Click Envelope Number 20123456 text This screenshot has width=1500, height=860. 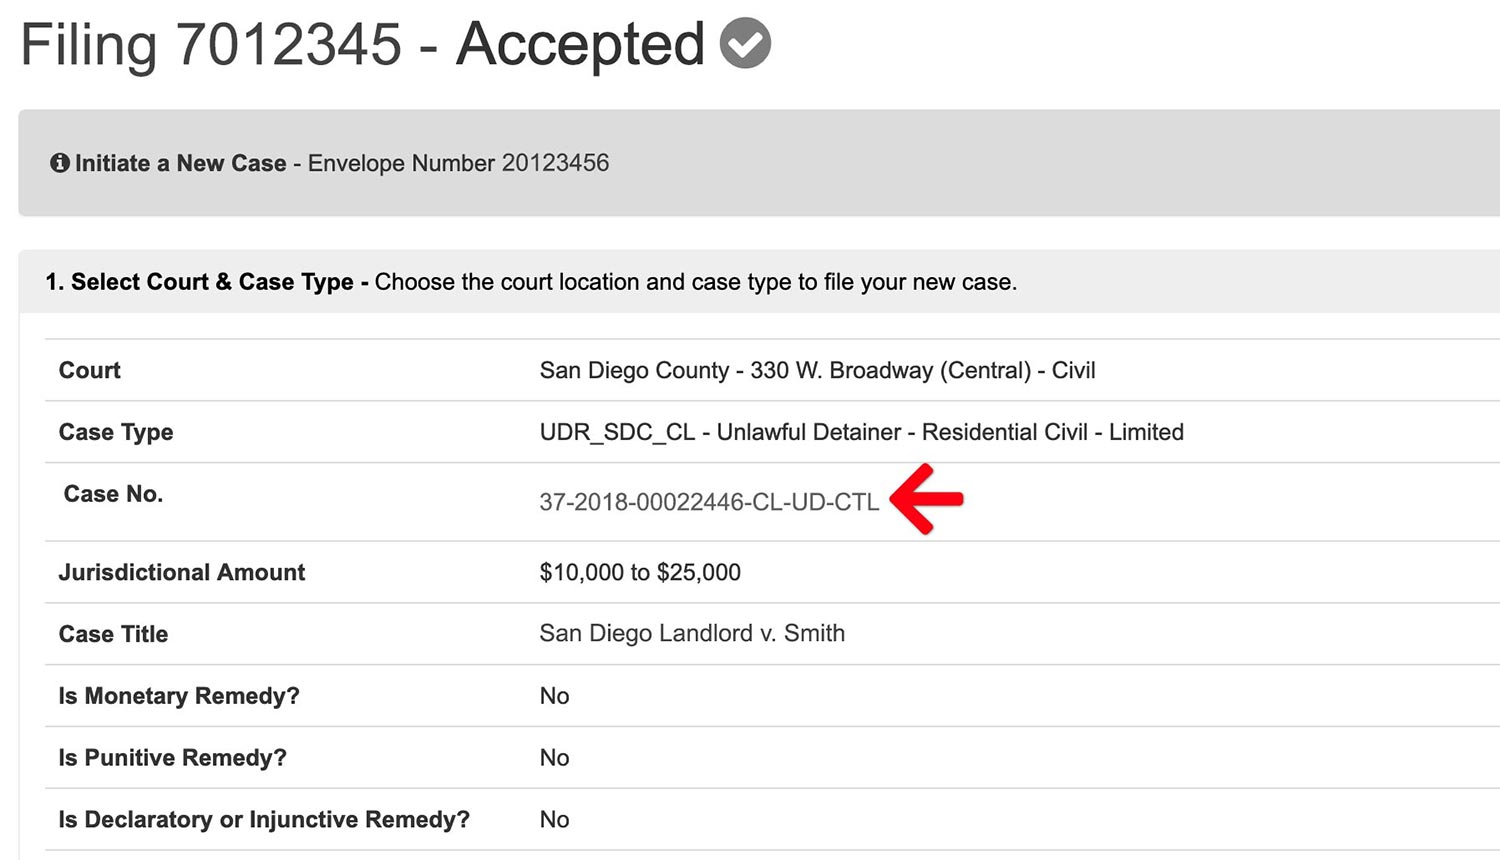pyautogui.click(x=458, y=163)
